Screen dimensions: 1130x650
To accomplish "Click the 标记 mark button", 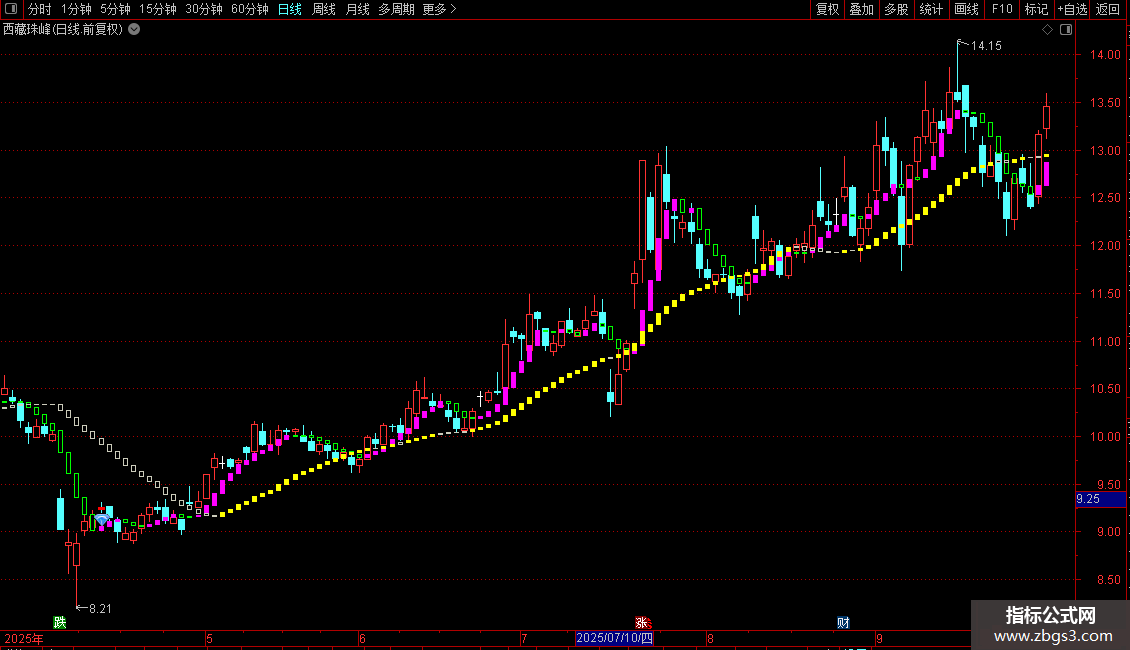I will click(x=1036, y=9).
